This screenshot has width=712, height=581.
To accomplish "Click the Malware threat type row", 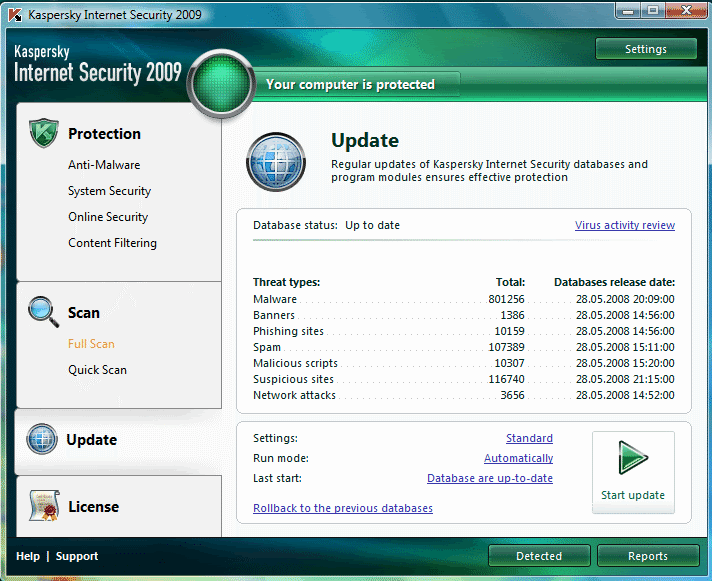I will tap(464, 299).
